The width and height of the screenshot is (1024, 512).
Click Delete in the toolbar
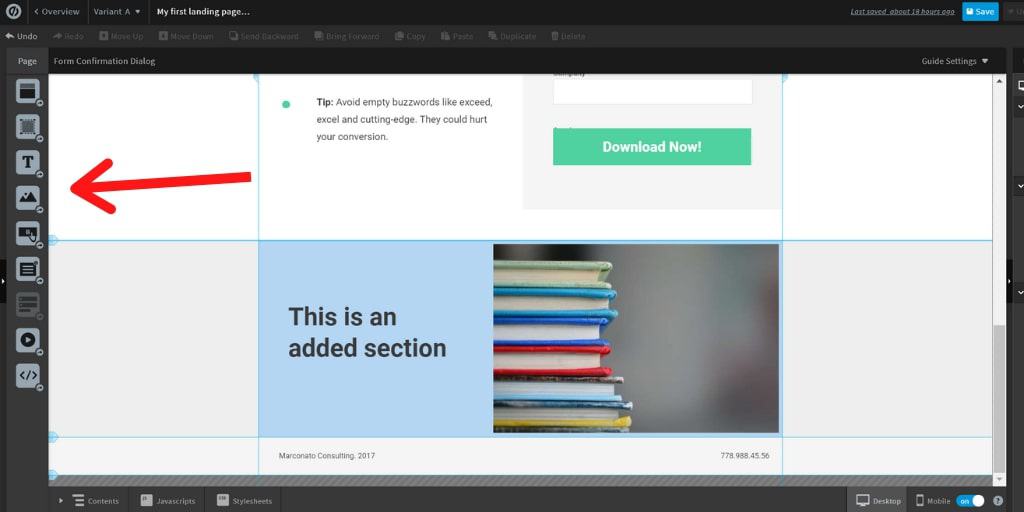pos(568,37)
